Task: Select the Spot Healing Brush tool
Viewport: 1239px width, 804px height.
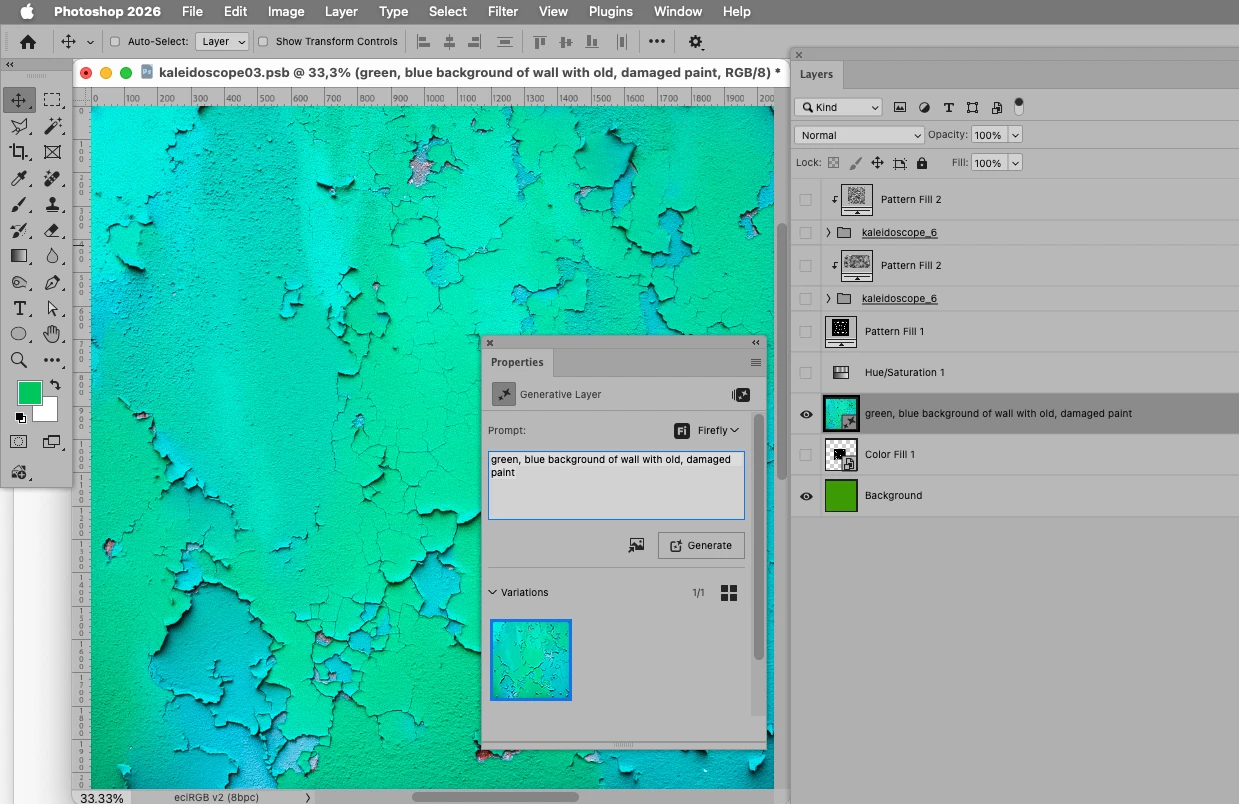Action: (52, 178)
